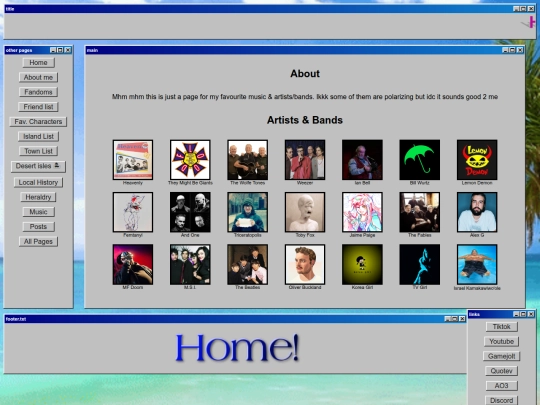Open the M.S.I. band photo

click(190, 264)
